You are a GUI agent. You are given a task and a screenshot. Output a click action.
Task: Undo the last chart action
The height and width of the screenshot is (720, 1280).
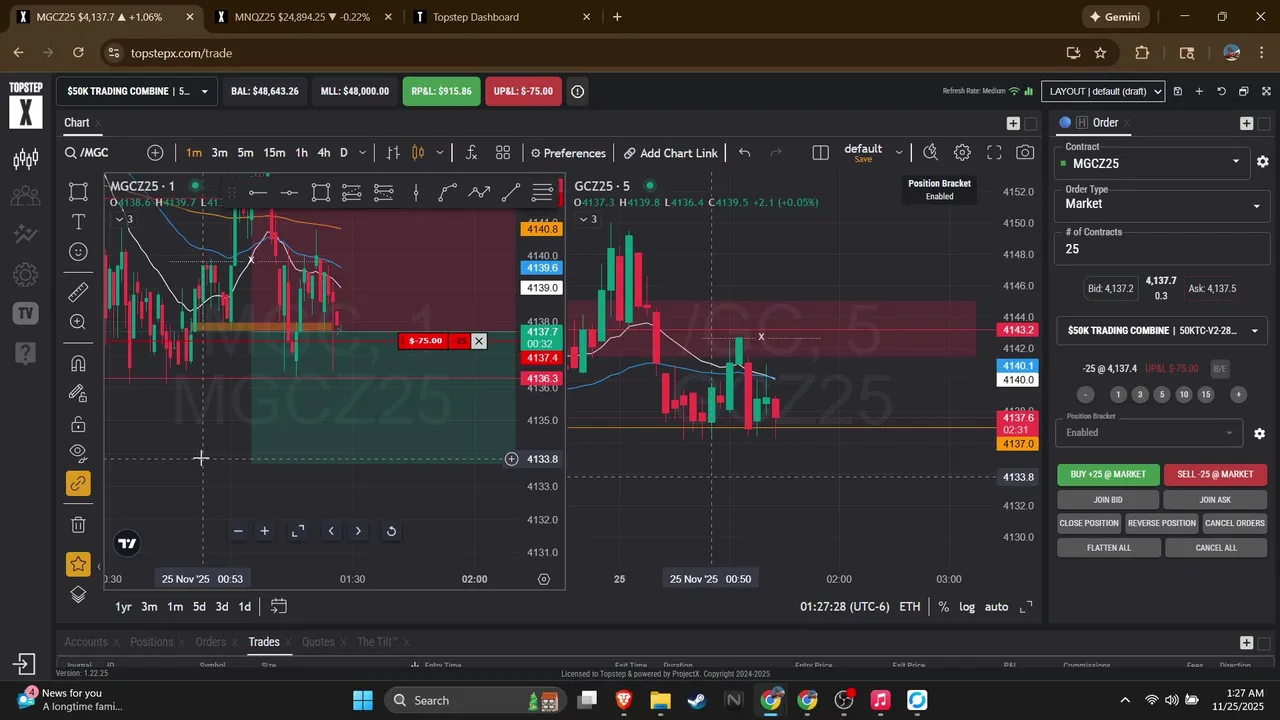tap(744, 153)
